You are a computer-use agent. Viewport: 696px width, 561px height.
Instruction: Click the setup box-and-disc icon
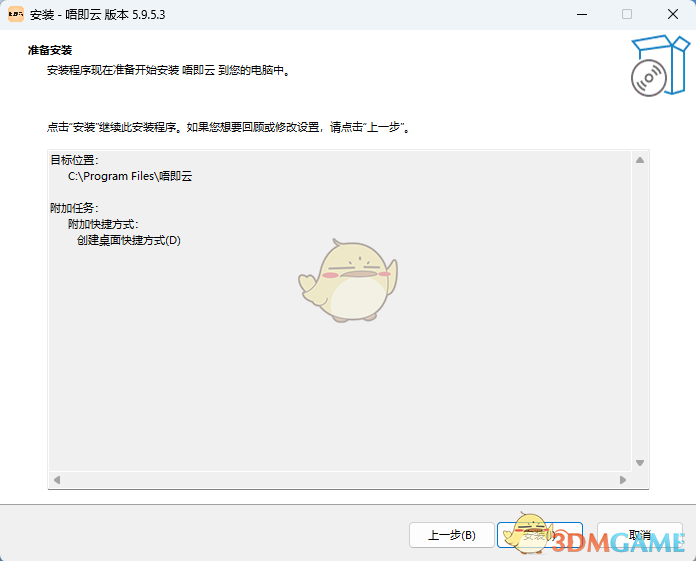coord(660,65)
